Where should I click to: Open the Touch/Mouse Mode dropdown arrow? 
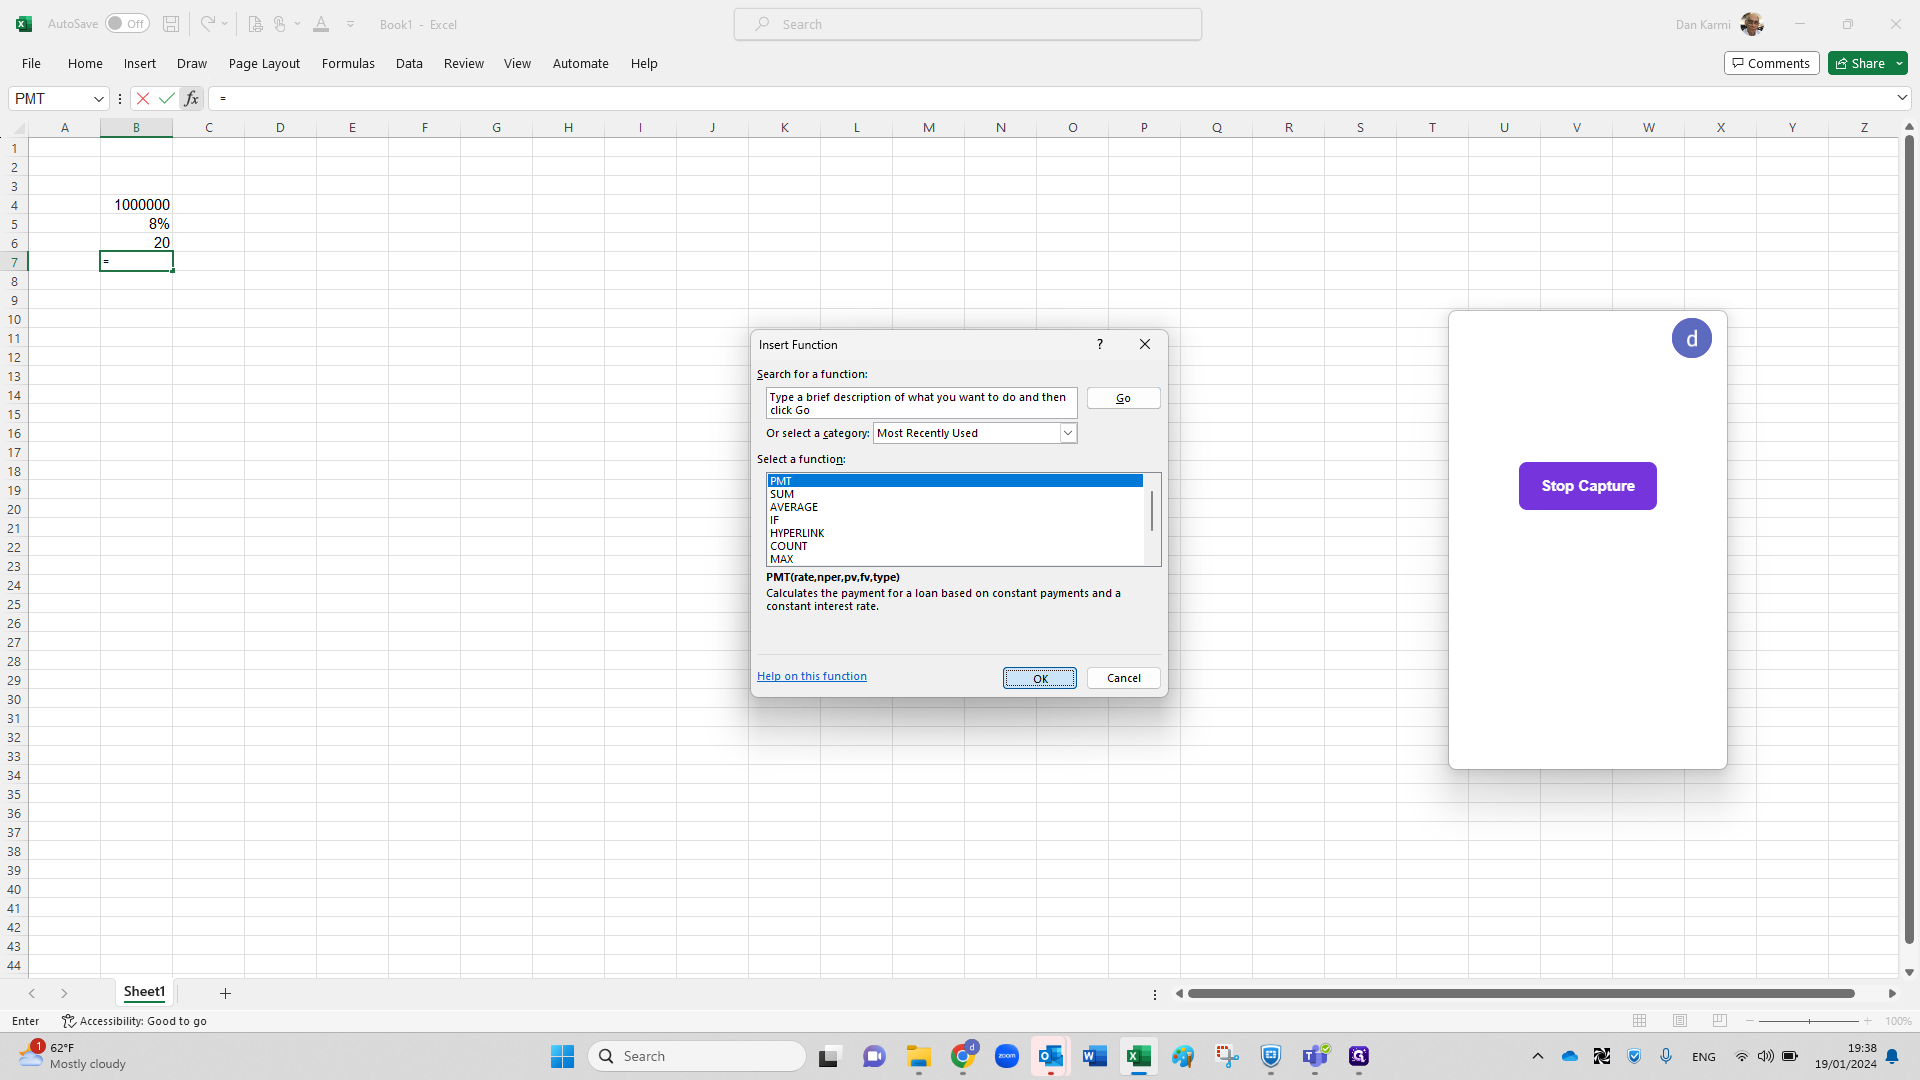298,24
